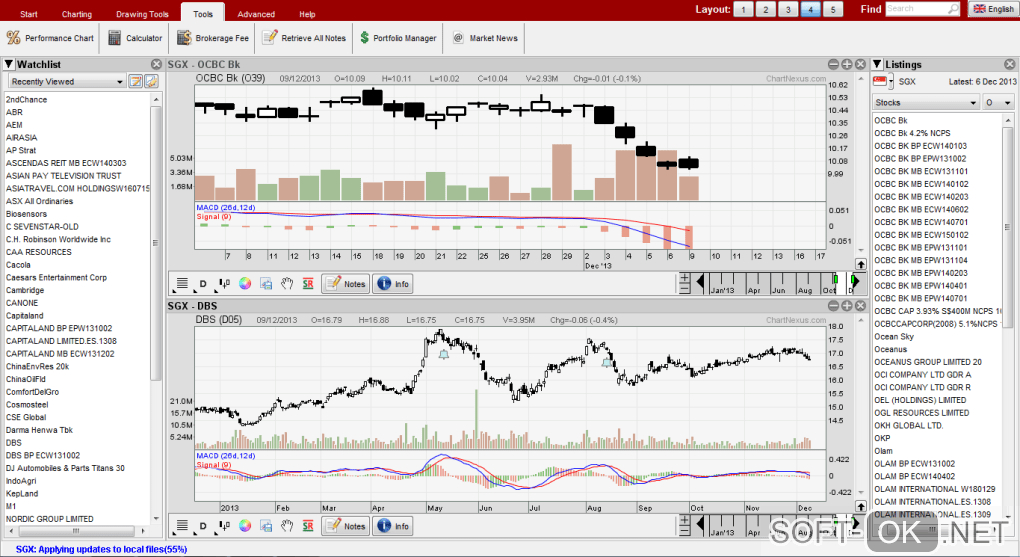Open the Brokerage Fee tool
The height and width of the screenshot is (557, 1020).
coord(213,38)
